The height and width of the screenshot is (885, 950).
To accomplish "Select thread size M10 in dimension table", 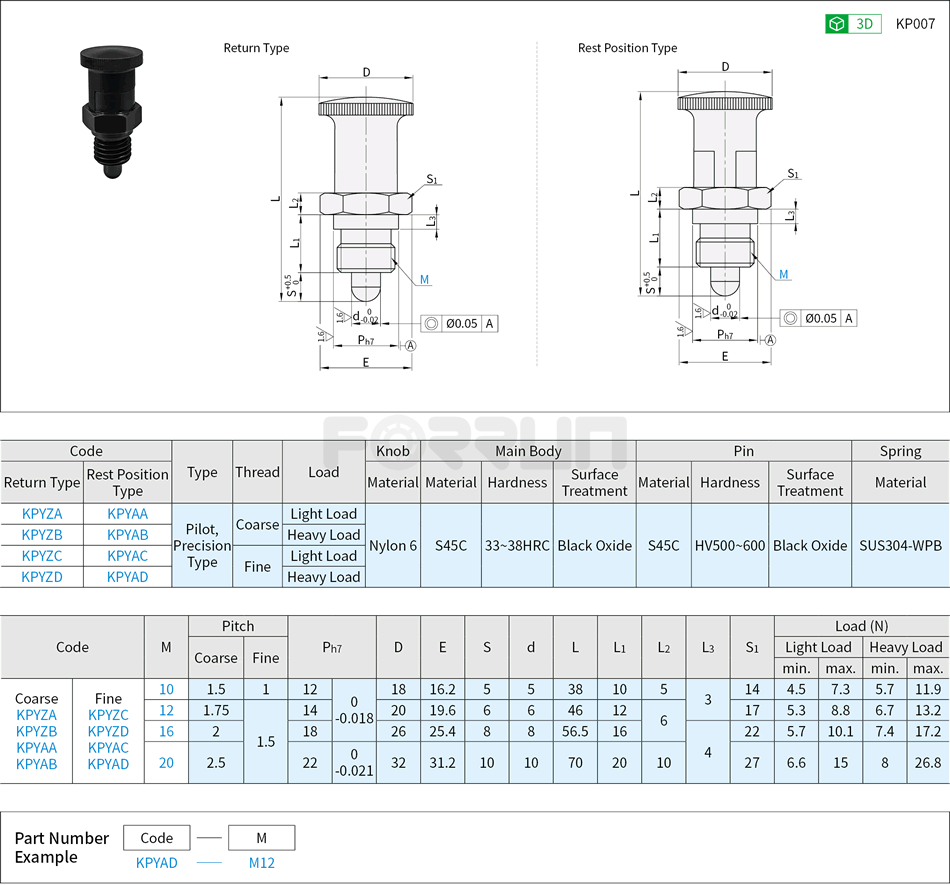I will tap(165, 689).
